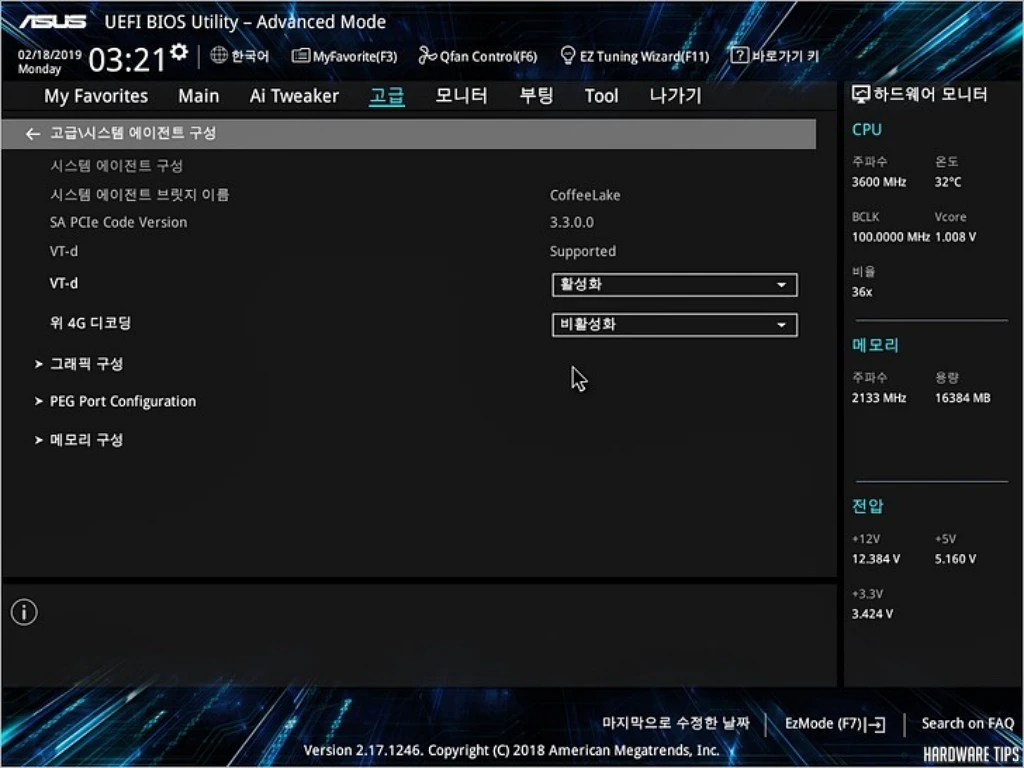Switch to My Favorites tab
This screenshot has width=1024, height=768.
tap(96, 96)
